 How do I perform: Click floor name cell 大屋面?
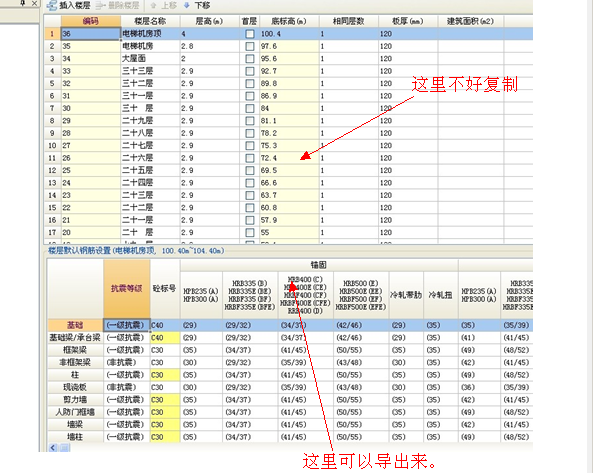click(x=150, y=59)
